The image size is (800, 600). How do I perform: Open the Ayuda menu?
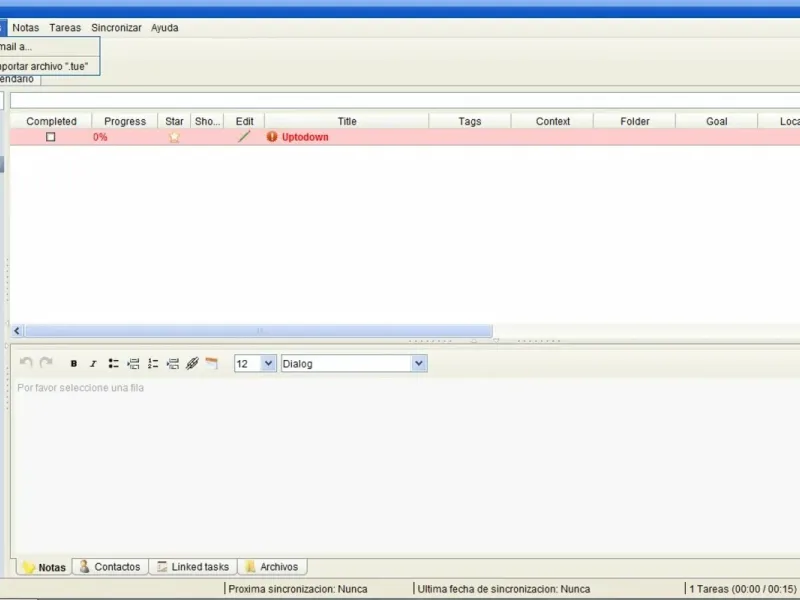164,28
